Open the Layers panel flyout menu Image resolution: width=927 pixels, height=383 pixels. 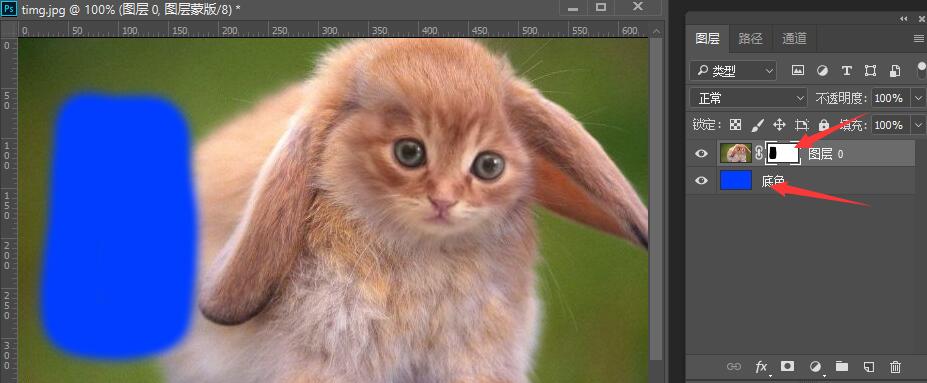pyautogui.click(x=918, y=38)
